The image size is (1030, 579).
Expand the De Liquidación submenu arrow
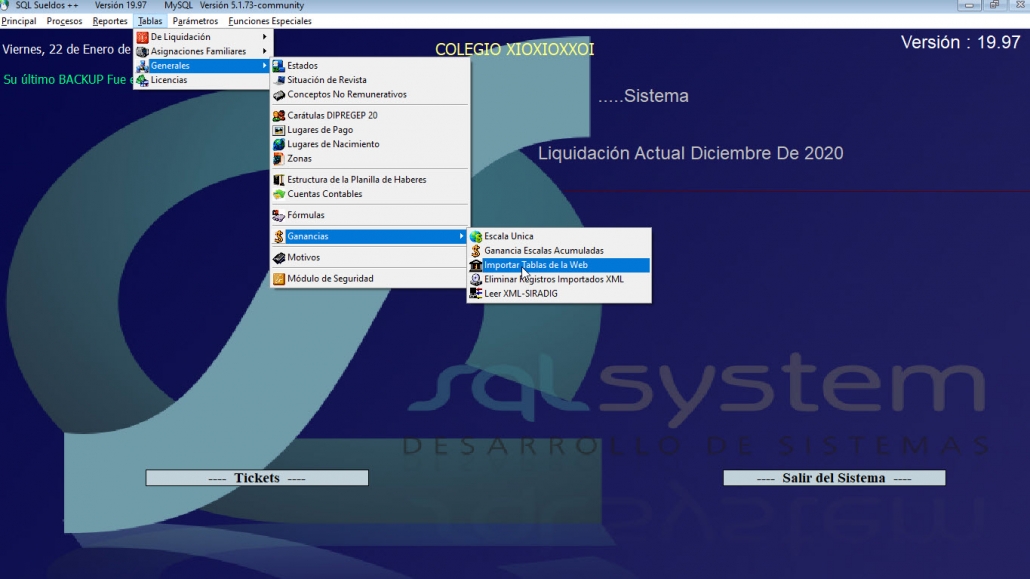[x=265, y=37]
